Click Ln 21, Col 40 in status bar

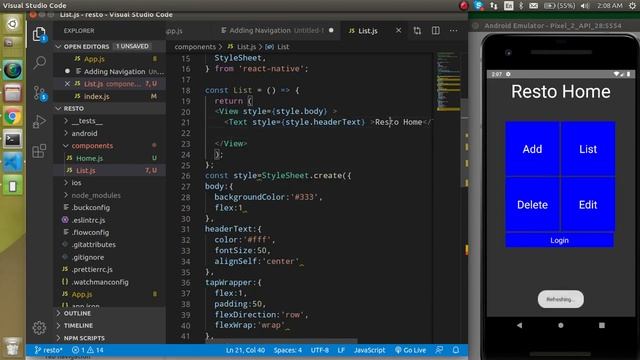click(245, 350)
